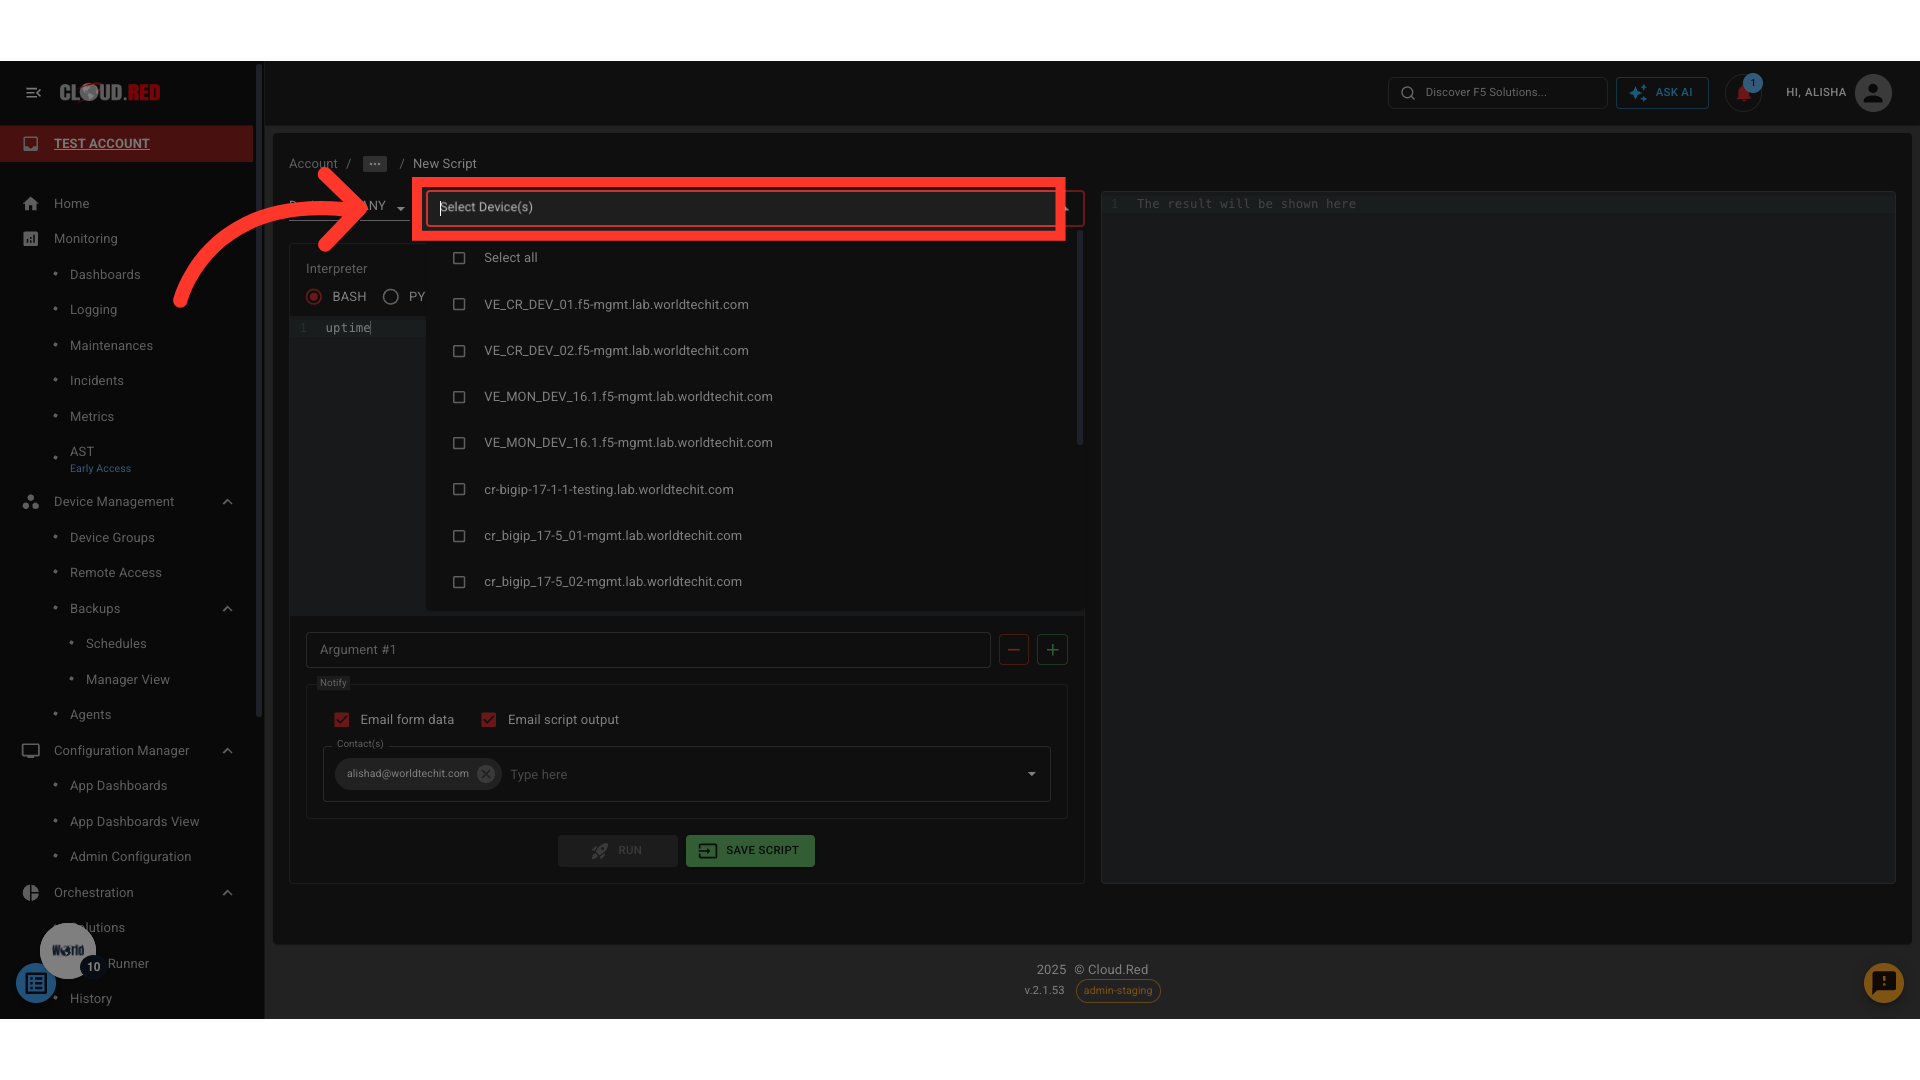Click the green add argument plus button
Screen dimensions: 1920x1080
click(1052, 650)
